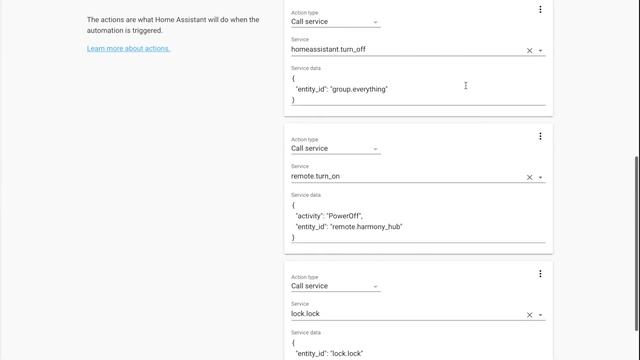Open the Action type dropdown above remote.turn_on
The height and width of the screenshot is (360, 640).
coord(336,149)
